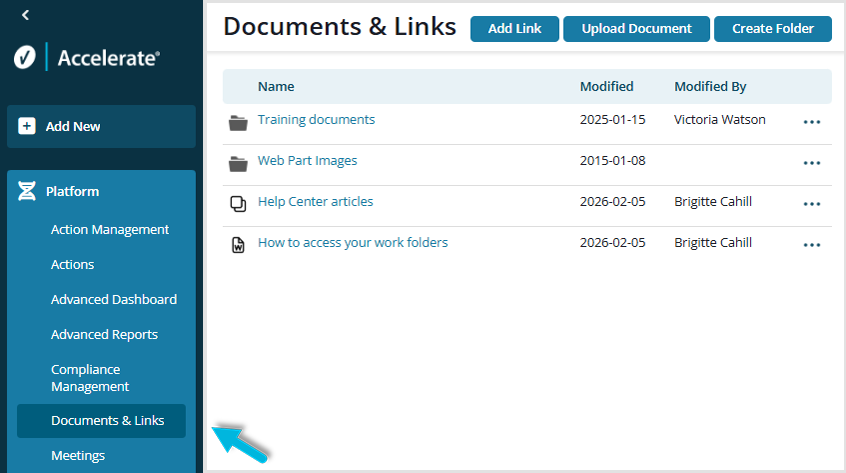Viewport: 846px width, 473px height.
Task: Click the Training documents folder icon
Action: 238,122
